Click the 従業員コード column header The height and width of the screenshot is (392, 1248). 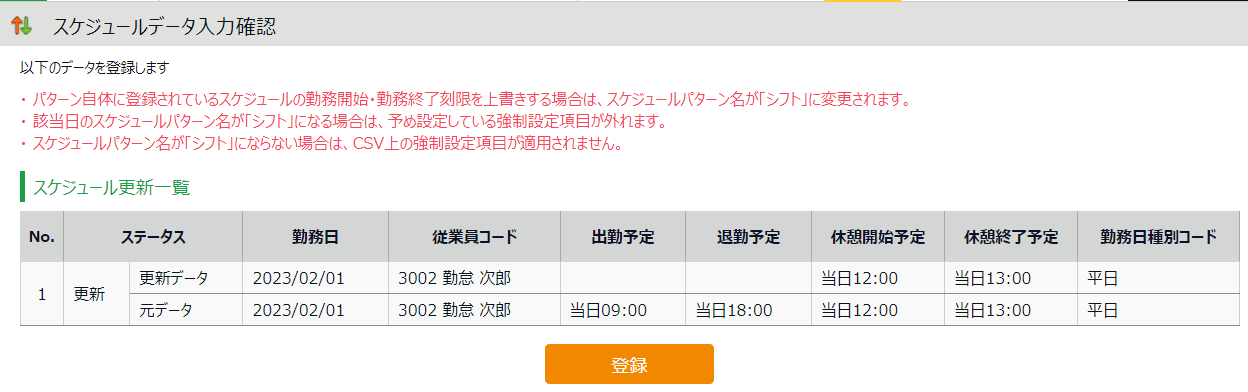pyautogui.click(x=474, y=237)
